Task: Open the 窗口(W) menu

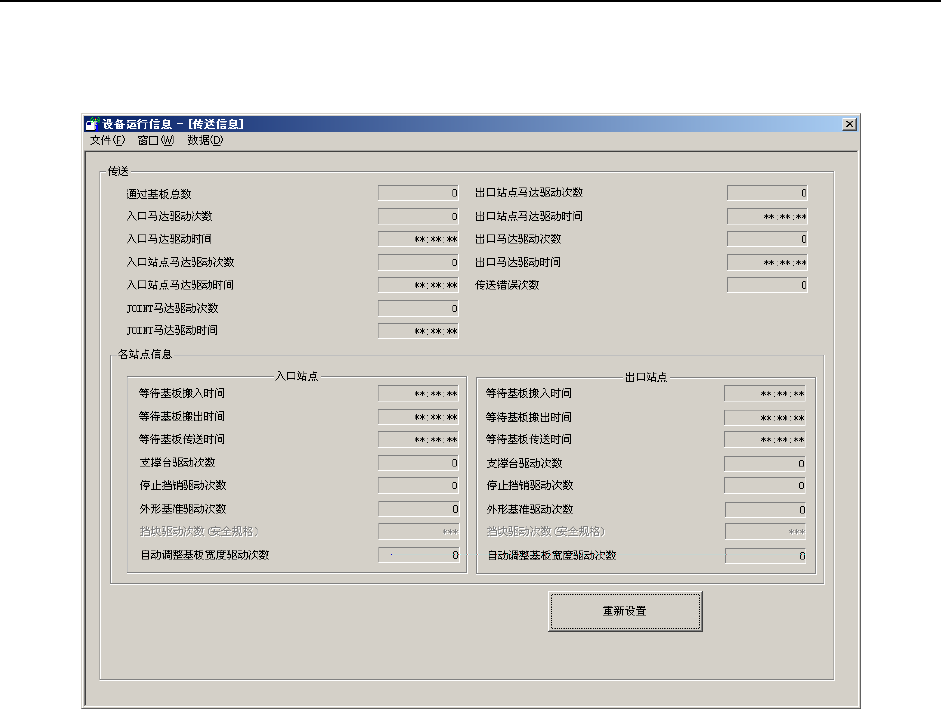Action: pos(155,140)
